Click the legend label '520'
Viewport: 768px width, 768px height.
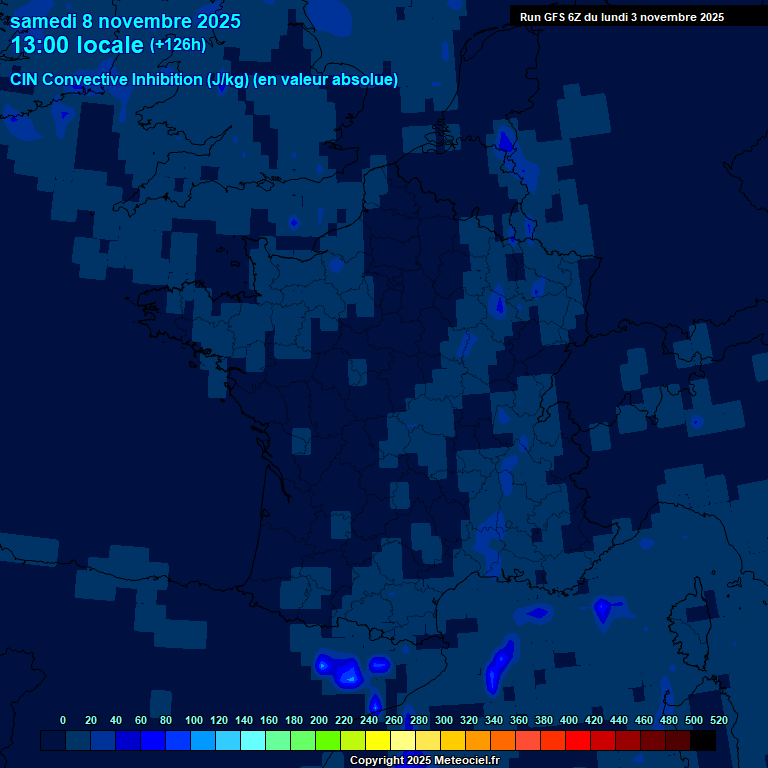point(718,720)
